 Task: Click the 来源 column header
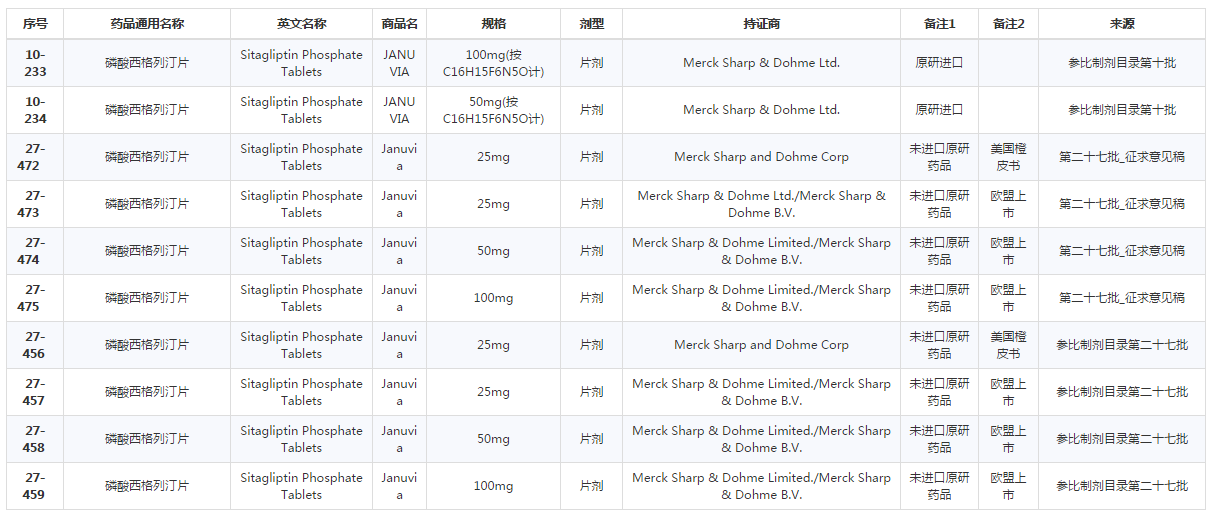[1121, 24]
